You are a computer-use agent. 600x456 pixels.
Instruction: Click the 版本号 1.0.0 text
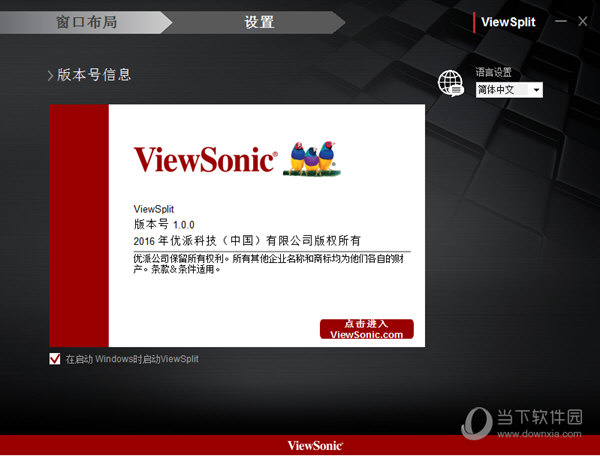[164, 224]
